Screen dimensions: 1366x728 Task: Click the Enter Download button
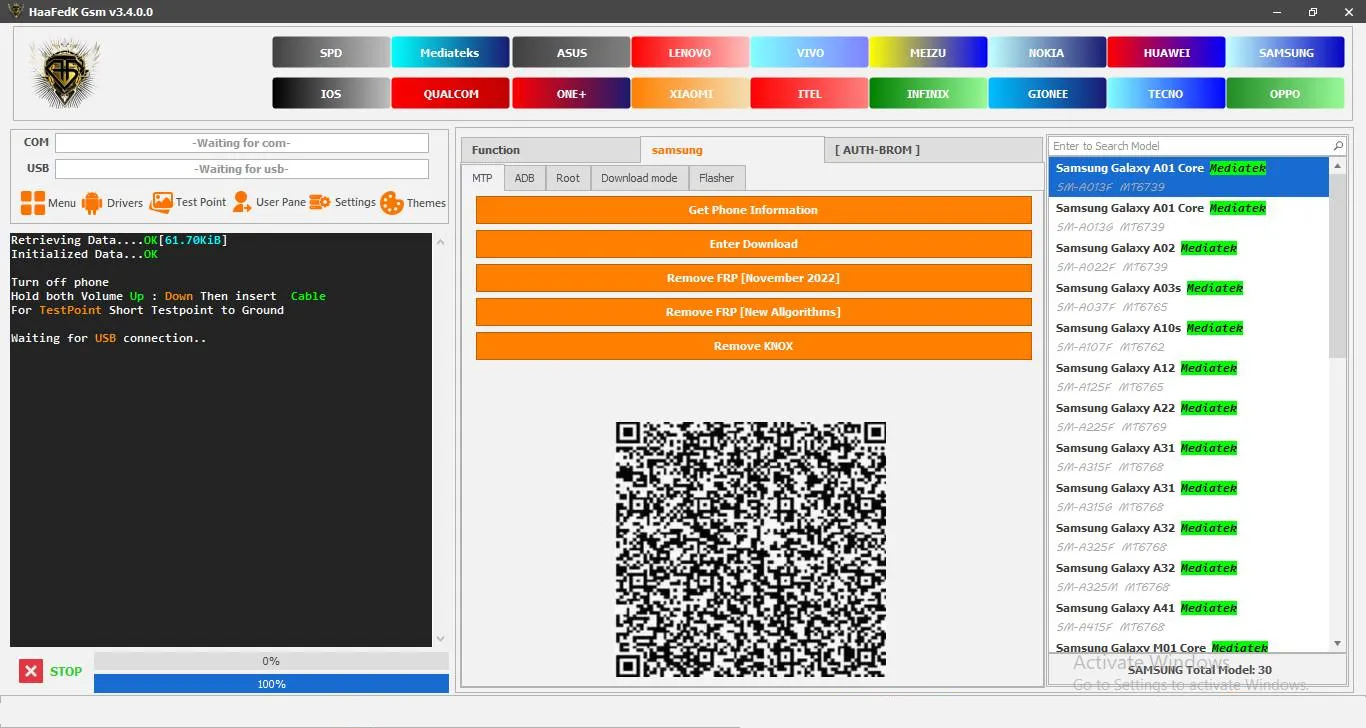pos(753,244)
